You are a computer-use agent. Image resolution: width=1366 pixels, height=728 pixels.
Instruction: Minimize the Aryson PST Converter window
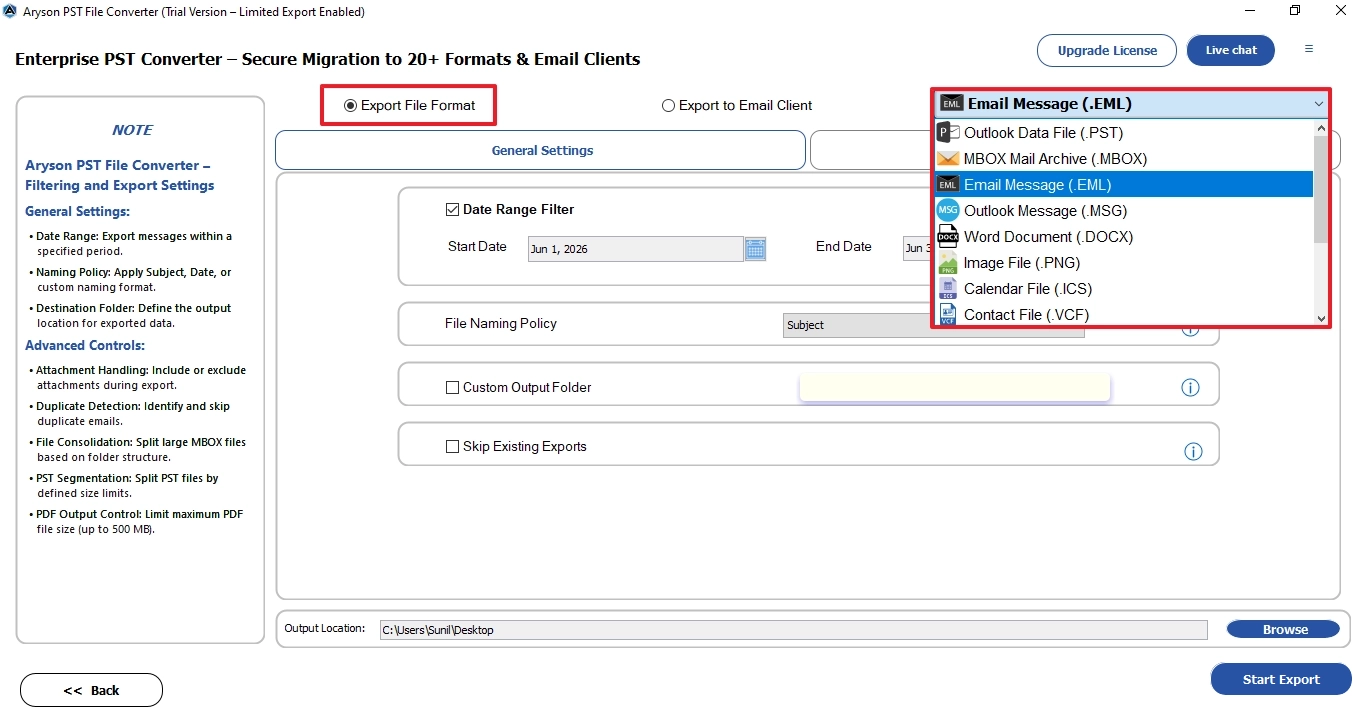tap(1251, 11)
